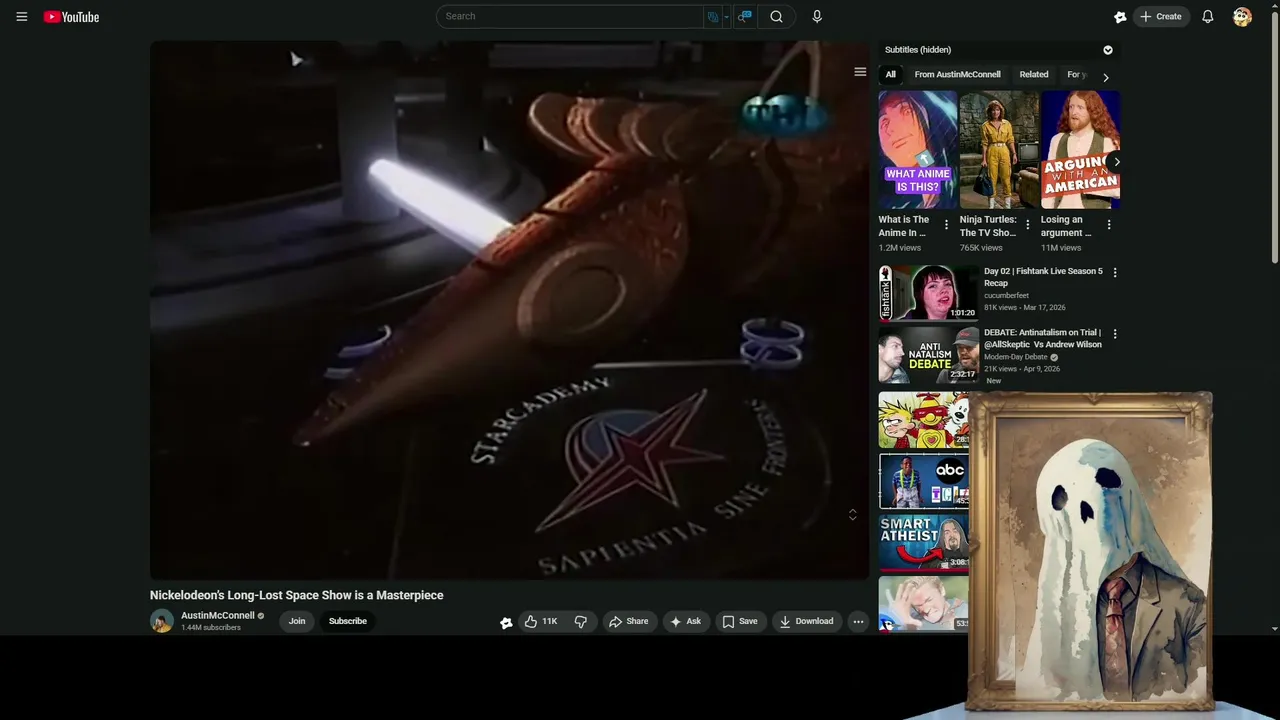Visit the AustinMcConnell channel name link
The height and width of the screenshot is (720, 1280).
(218, 616)
